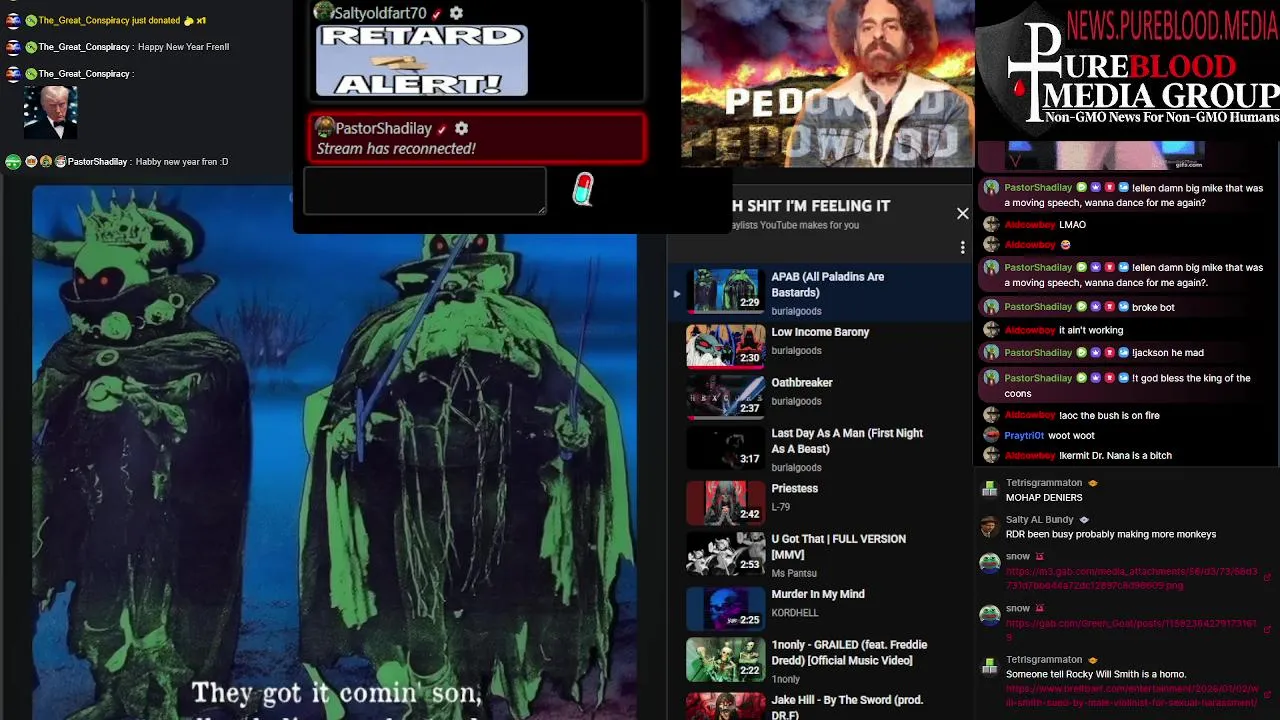Screen dimensions: 1280x720
Task: Open external-link icon beside gab.com/Green_Goat link
Action: pyautogui.click(x=1267, y=630)
